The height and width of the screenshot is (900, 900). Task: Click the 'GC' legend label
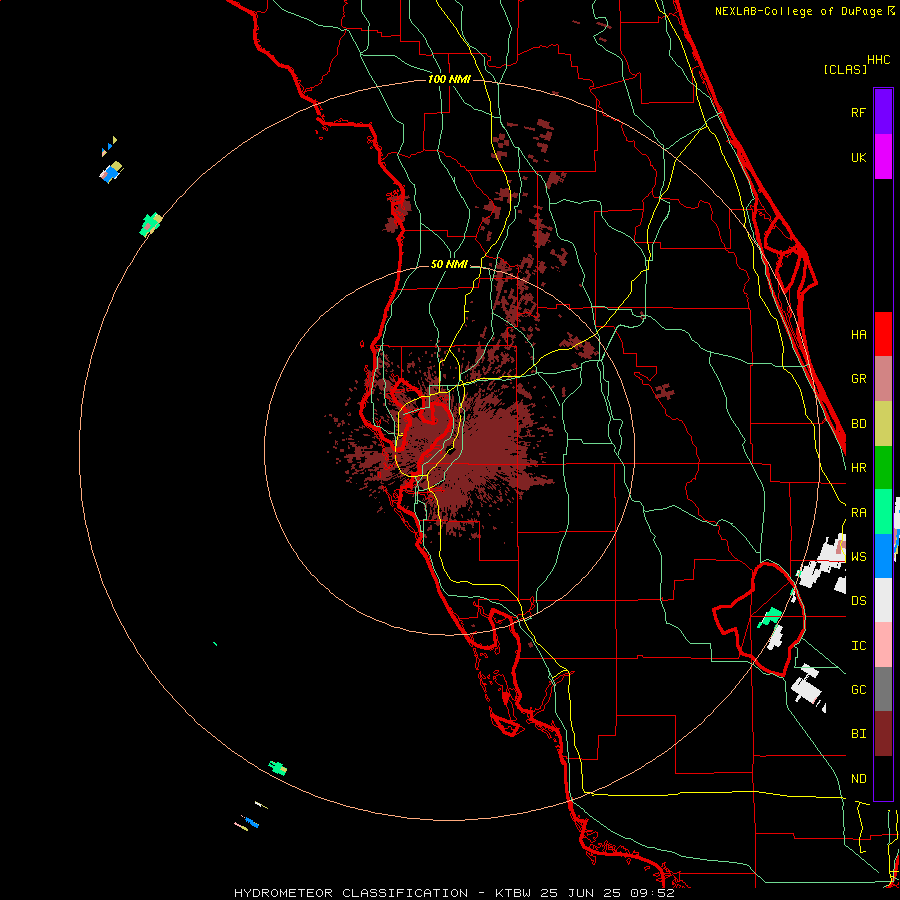tap(858, 690)
